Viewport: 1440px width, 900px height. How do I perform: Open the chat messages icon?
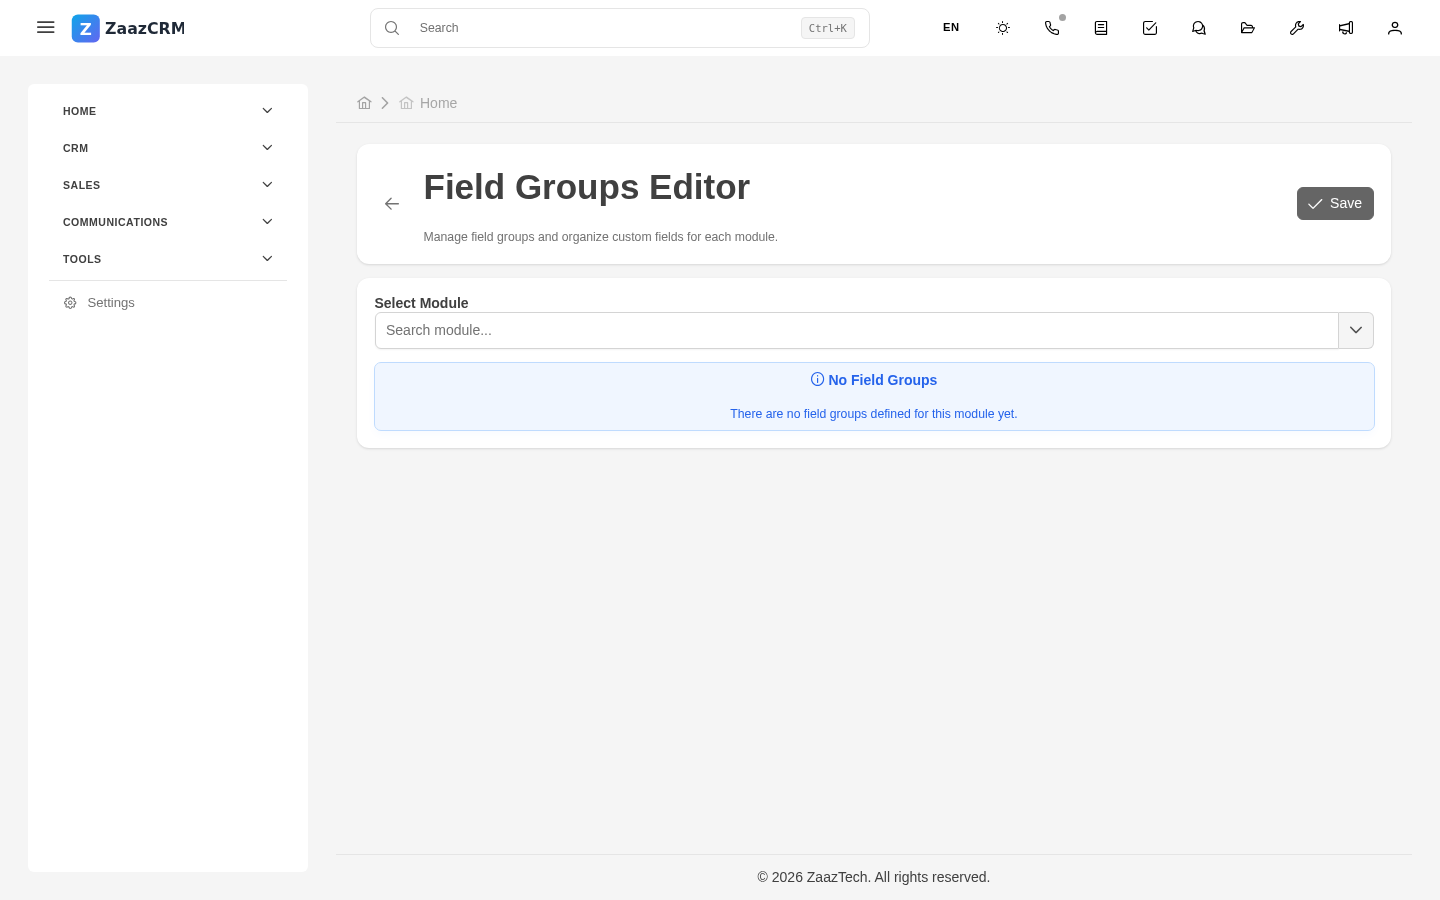click(1199, 28)
